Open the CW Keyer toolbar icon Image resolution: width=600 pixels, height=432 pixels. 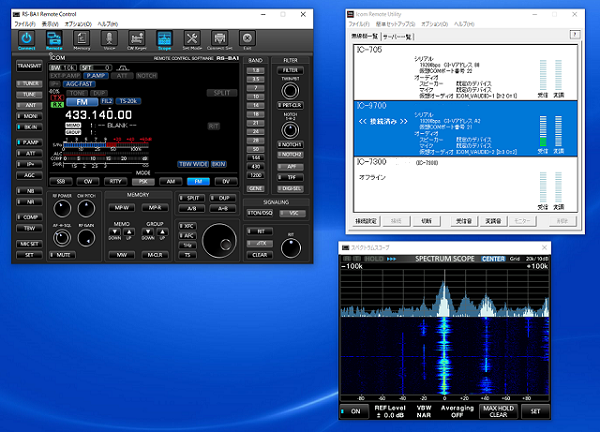(137, 39)
